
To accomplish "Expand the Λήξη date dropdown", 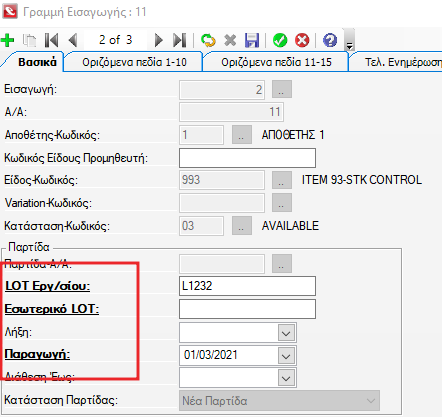I will [286, 333].
